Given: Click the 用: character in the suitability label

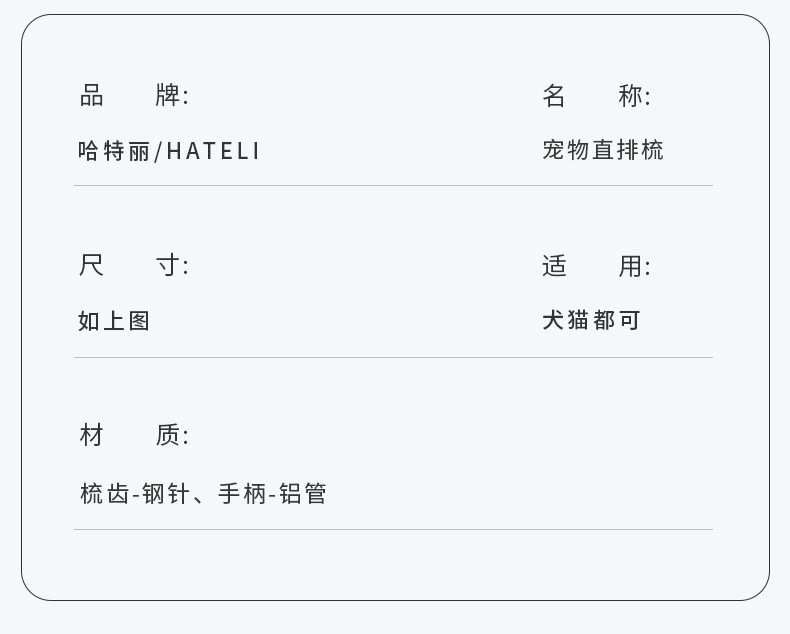Looking at the screenshot, I should (634, 266).
